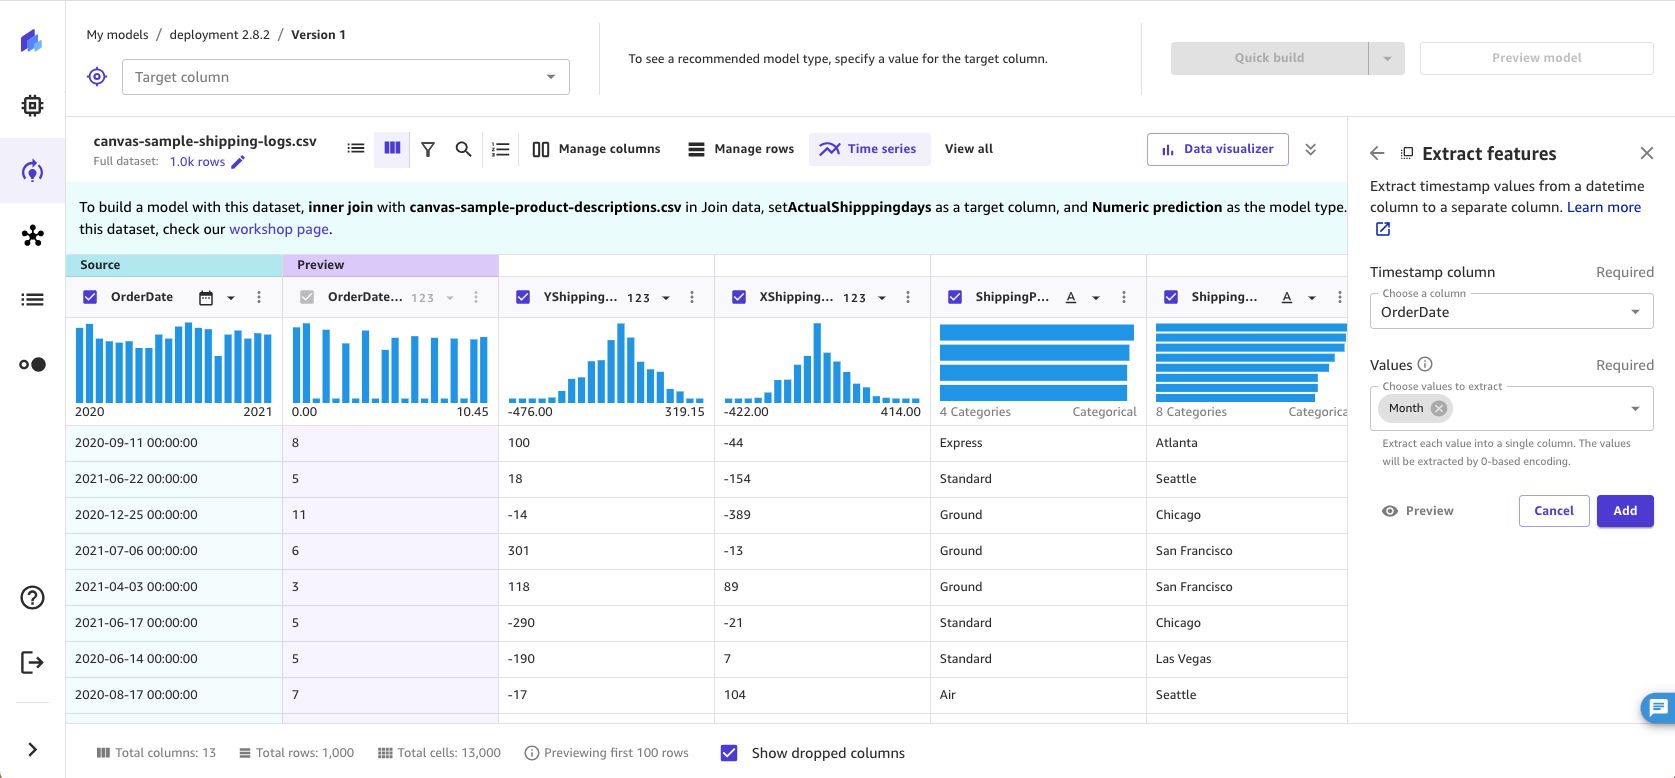The height and width of the screenshot is (778, 1675).
Task: Open the Help question mark icon
Action: pos(32,597)
